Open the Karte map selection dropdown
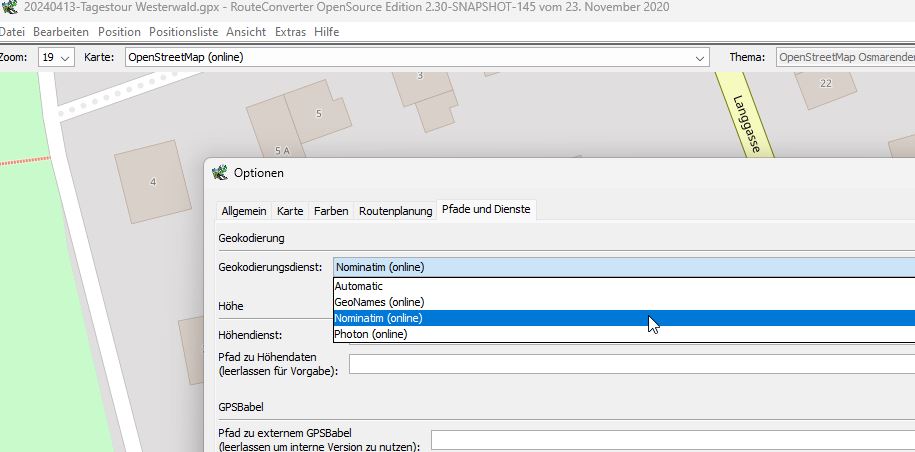The width and height of the screenshot is (915, 452). [415, 57]
